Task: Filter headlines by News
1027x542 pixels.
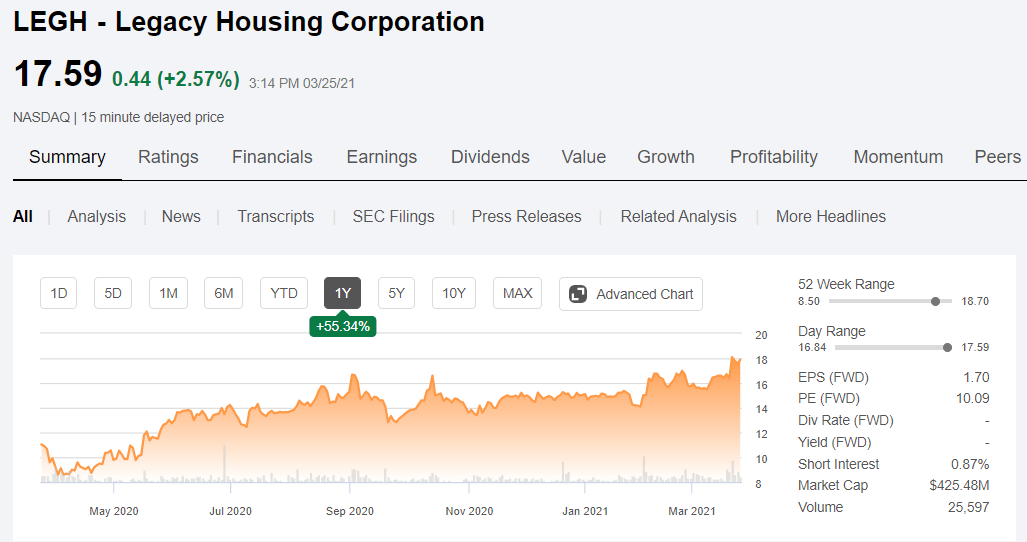Action: [181, 217]
